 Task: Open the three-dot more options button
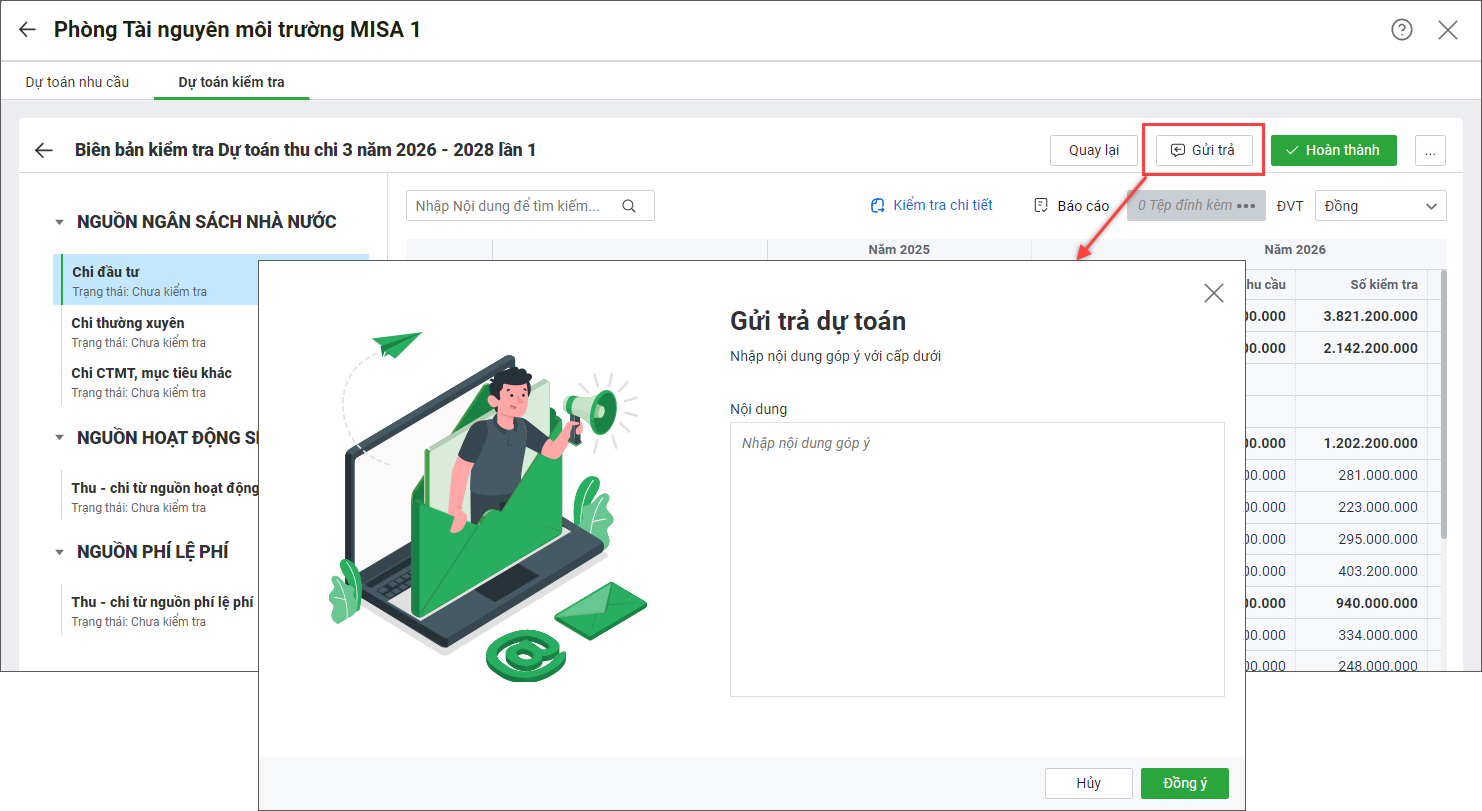(x=1430, y=151)
